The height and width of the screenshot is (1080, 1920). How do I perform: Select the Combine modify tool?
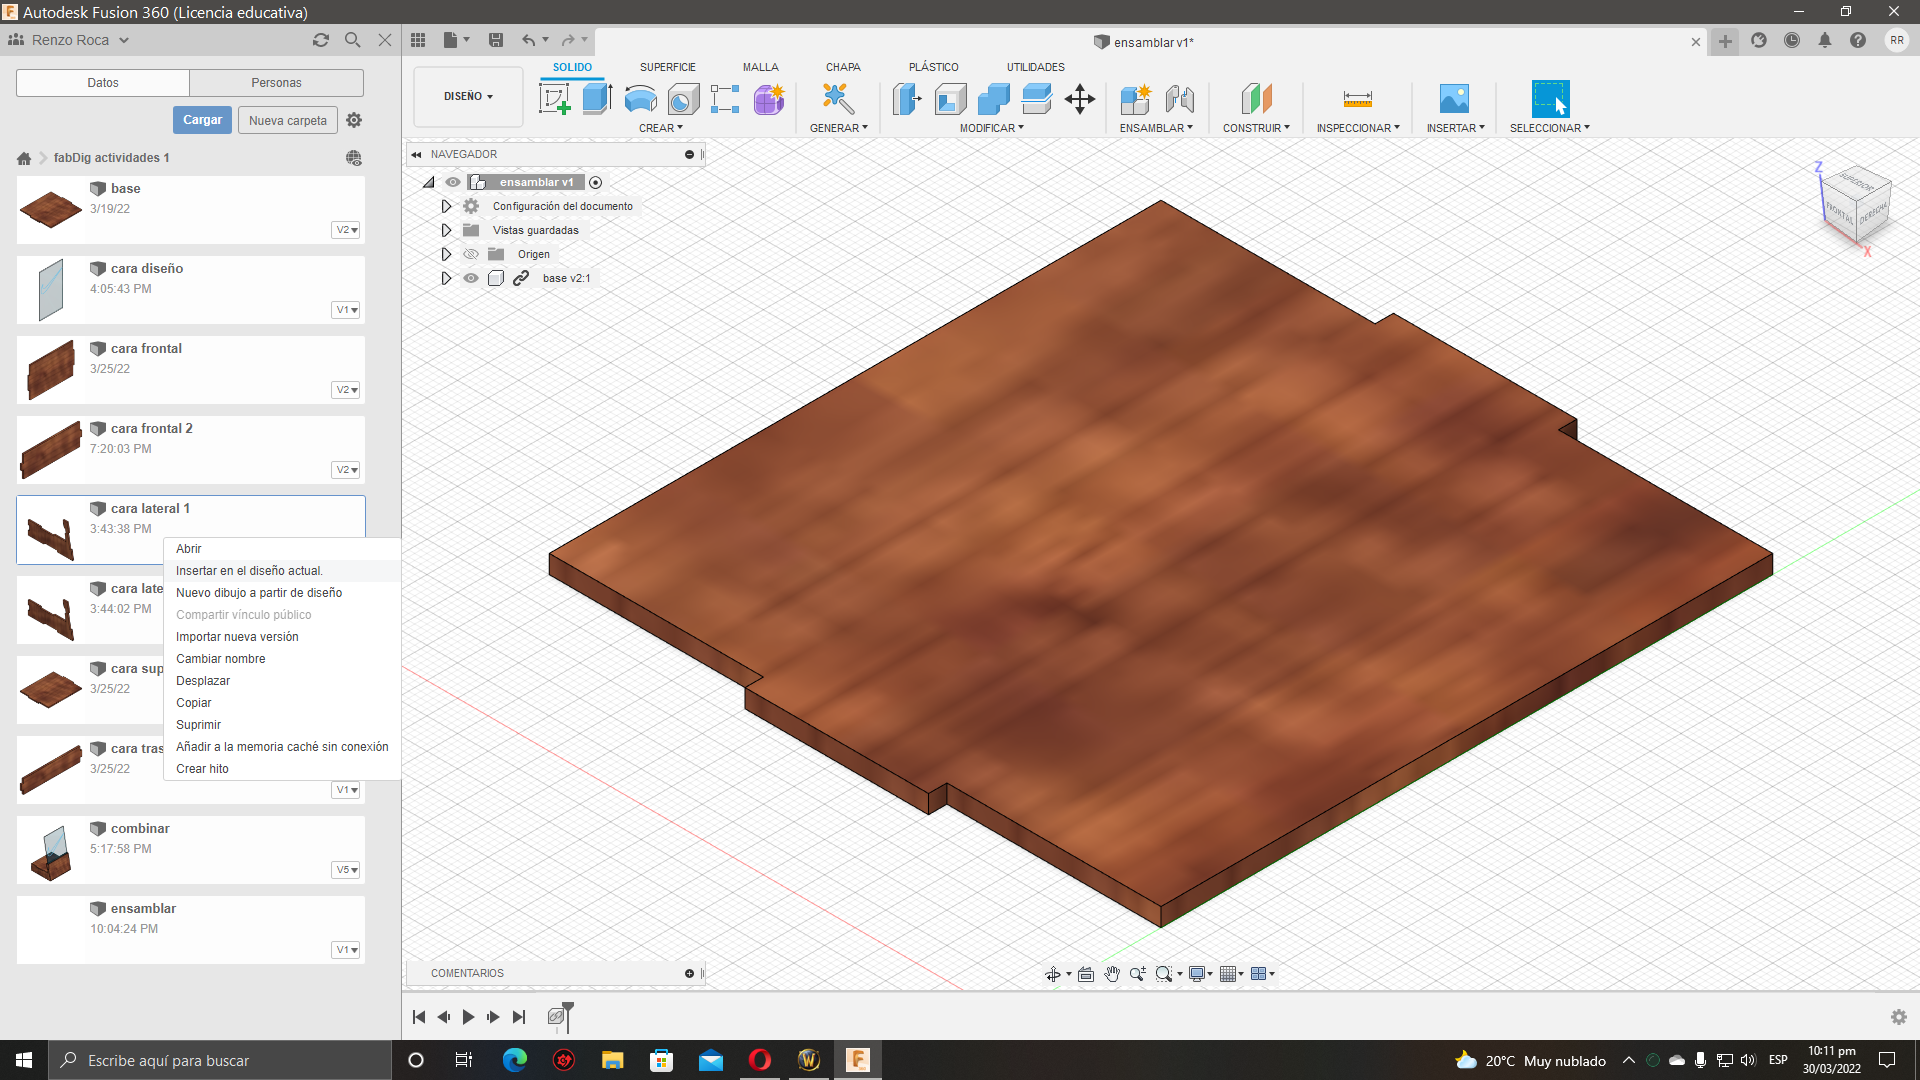click(x=993, y=99)
